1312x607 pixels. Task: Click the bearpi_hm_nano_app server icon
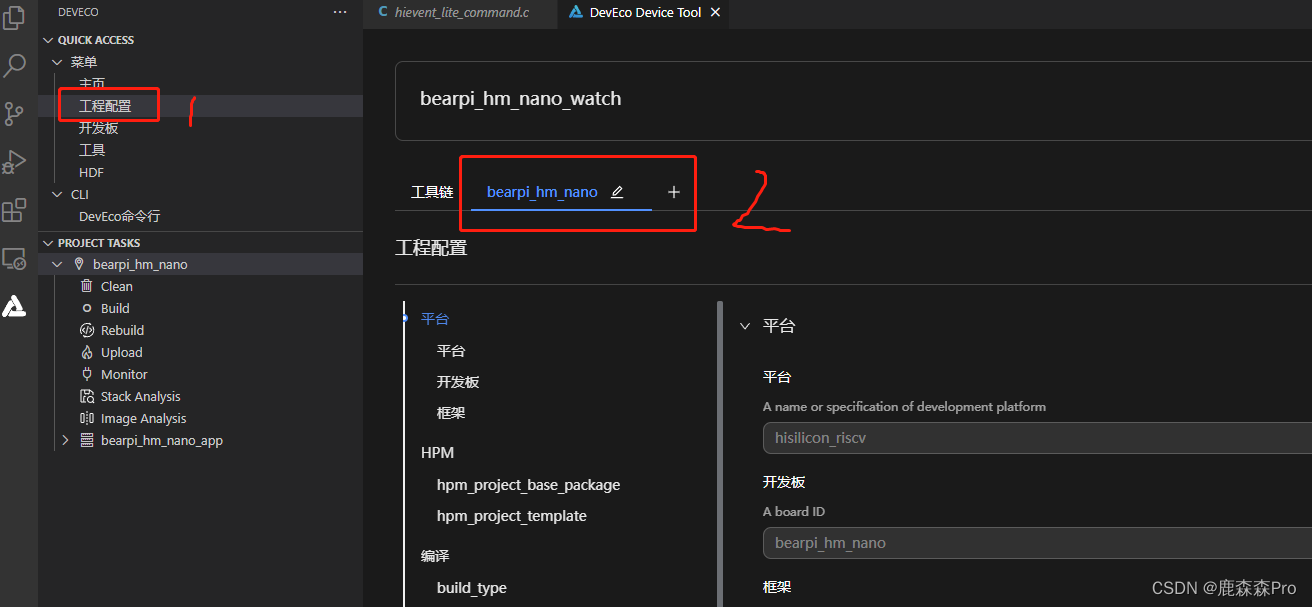point(87,440)
